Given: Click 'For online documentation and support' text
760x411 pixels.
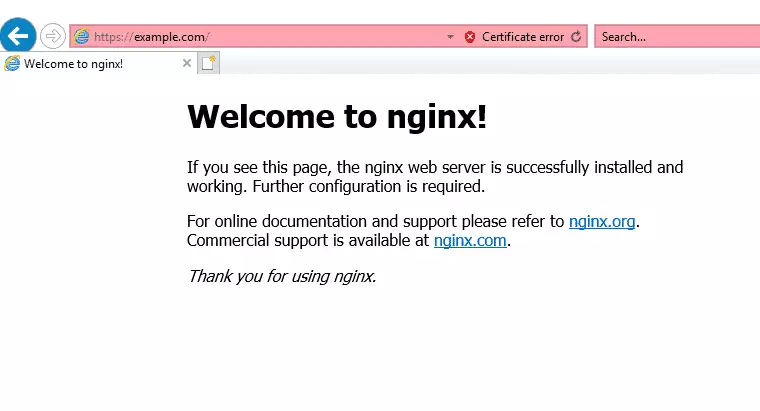Looking at the screenshot, I should click(322, 221).
